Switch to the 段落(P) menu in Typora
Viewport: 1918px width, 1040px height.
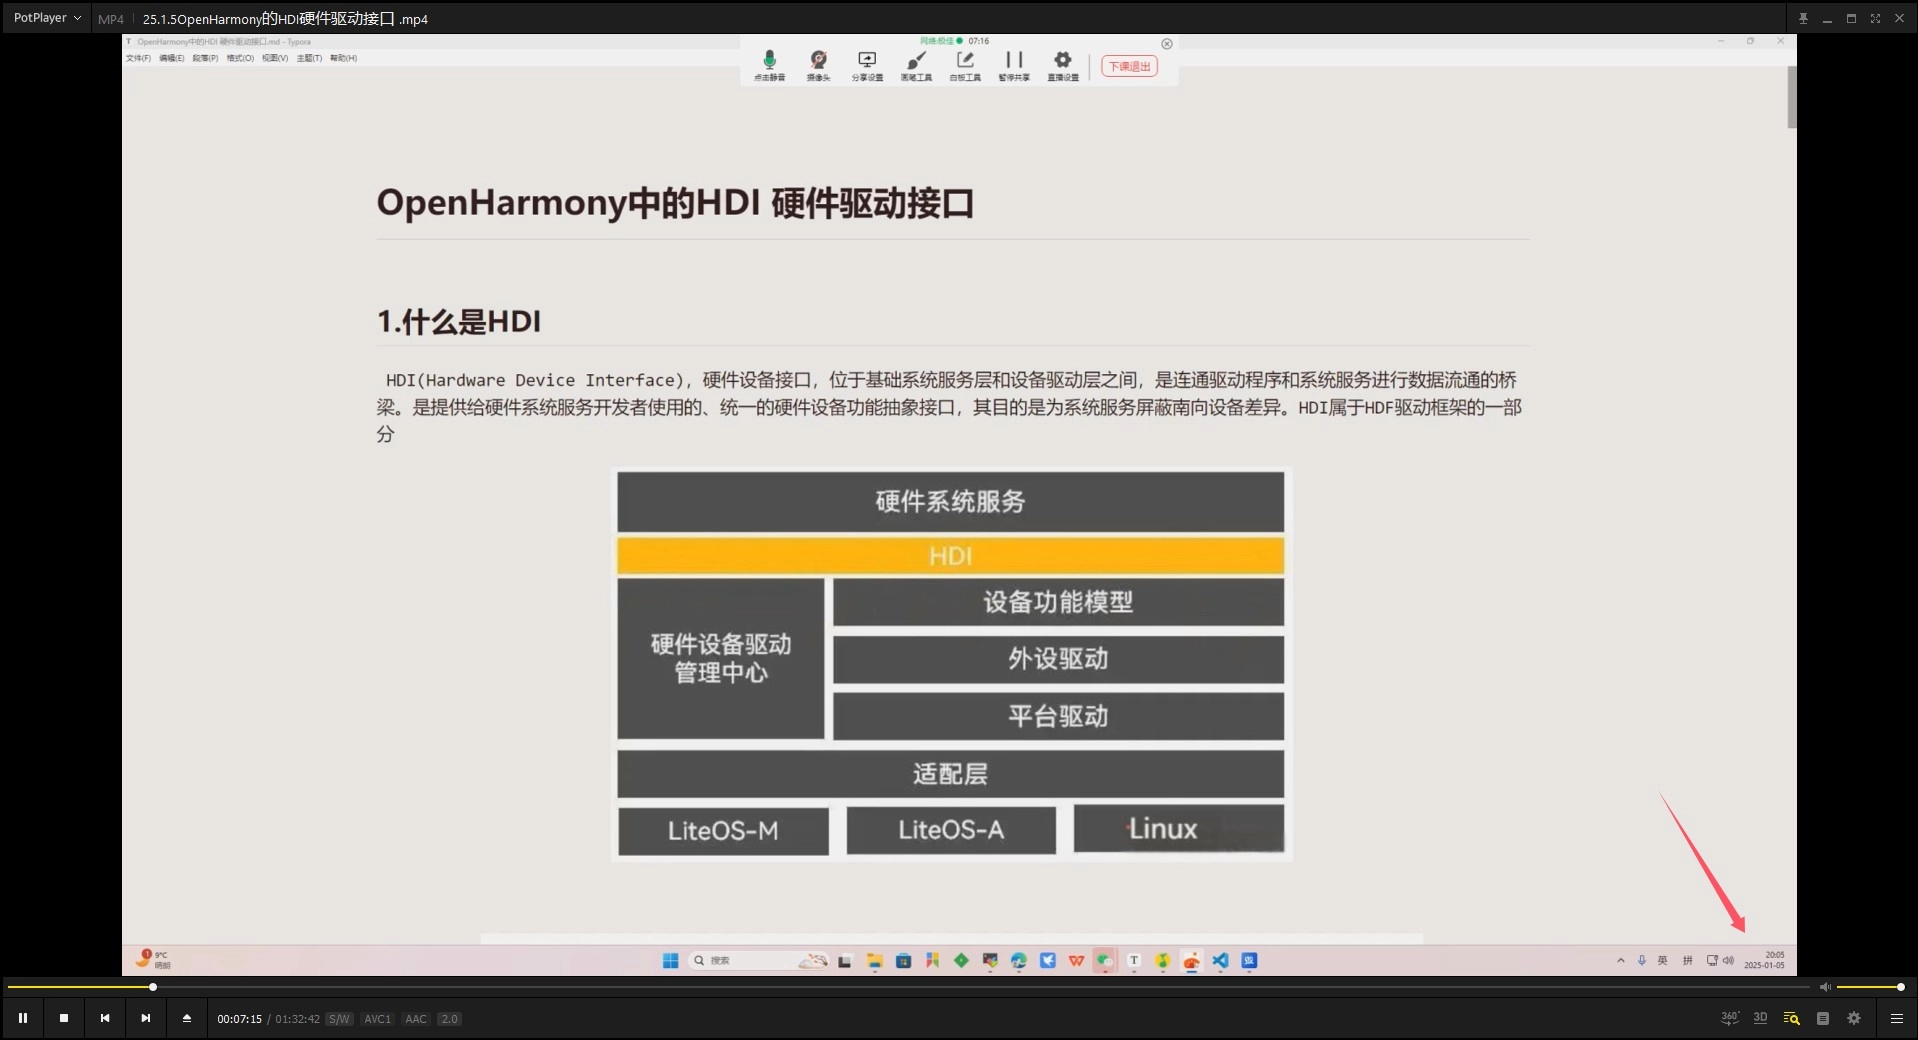tap(204, 57)
